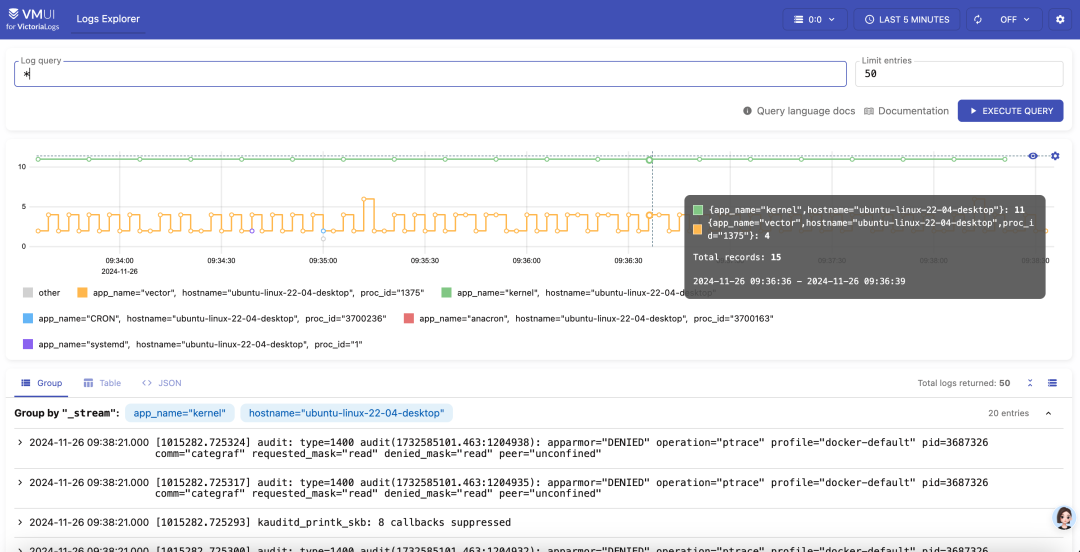1080x552 pixels.
Task: Open Query language docs link
Action: pos(799,111)
